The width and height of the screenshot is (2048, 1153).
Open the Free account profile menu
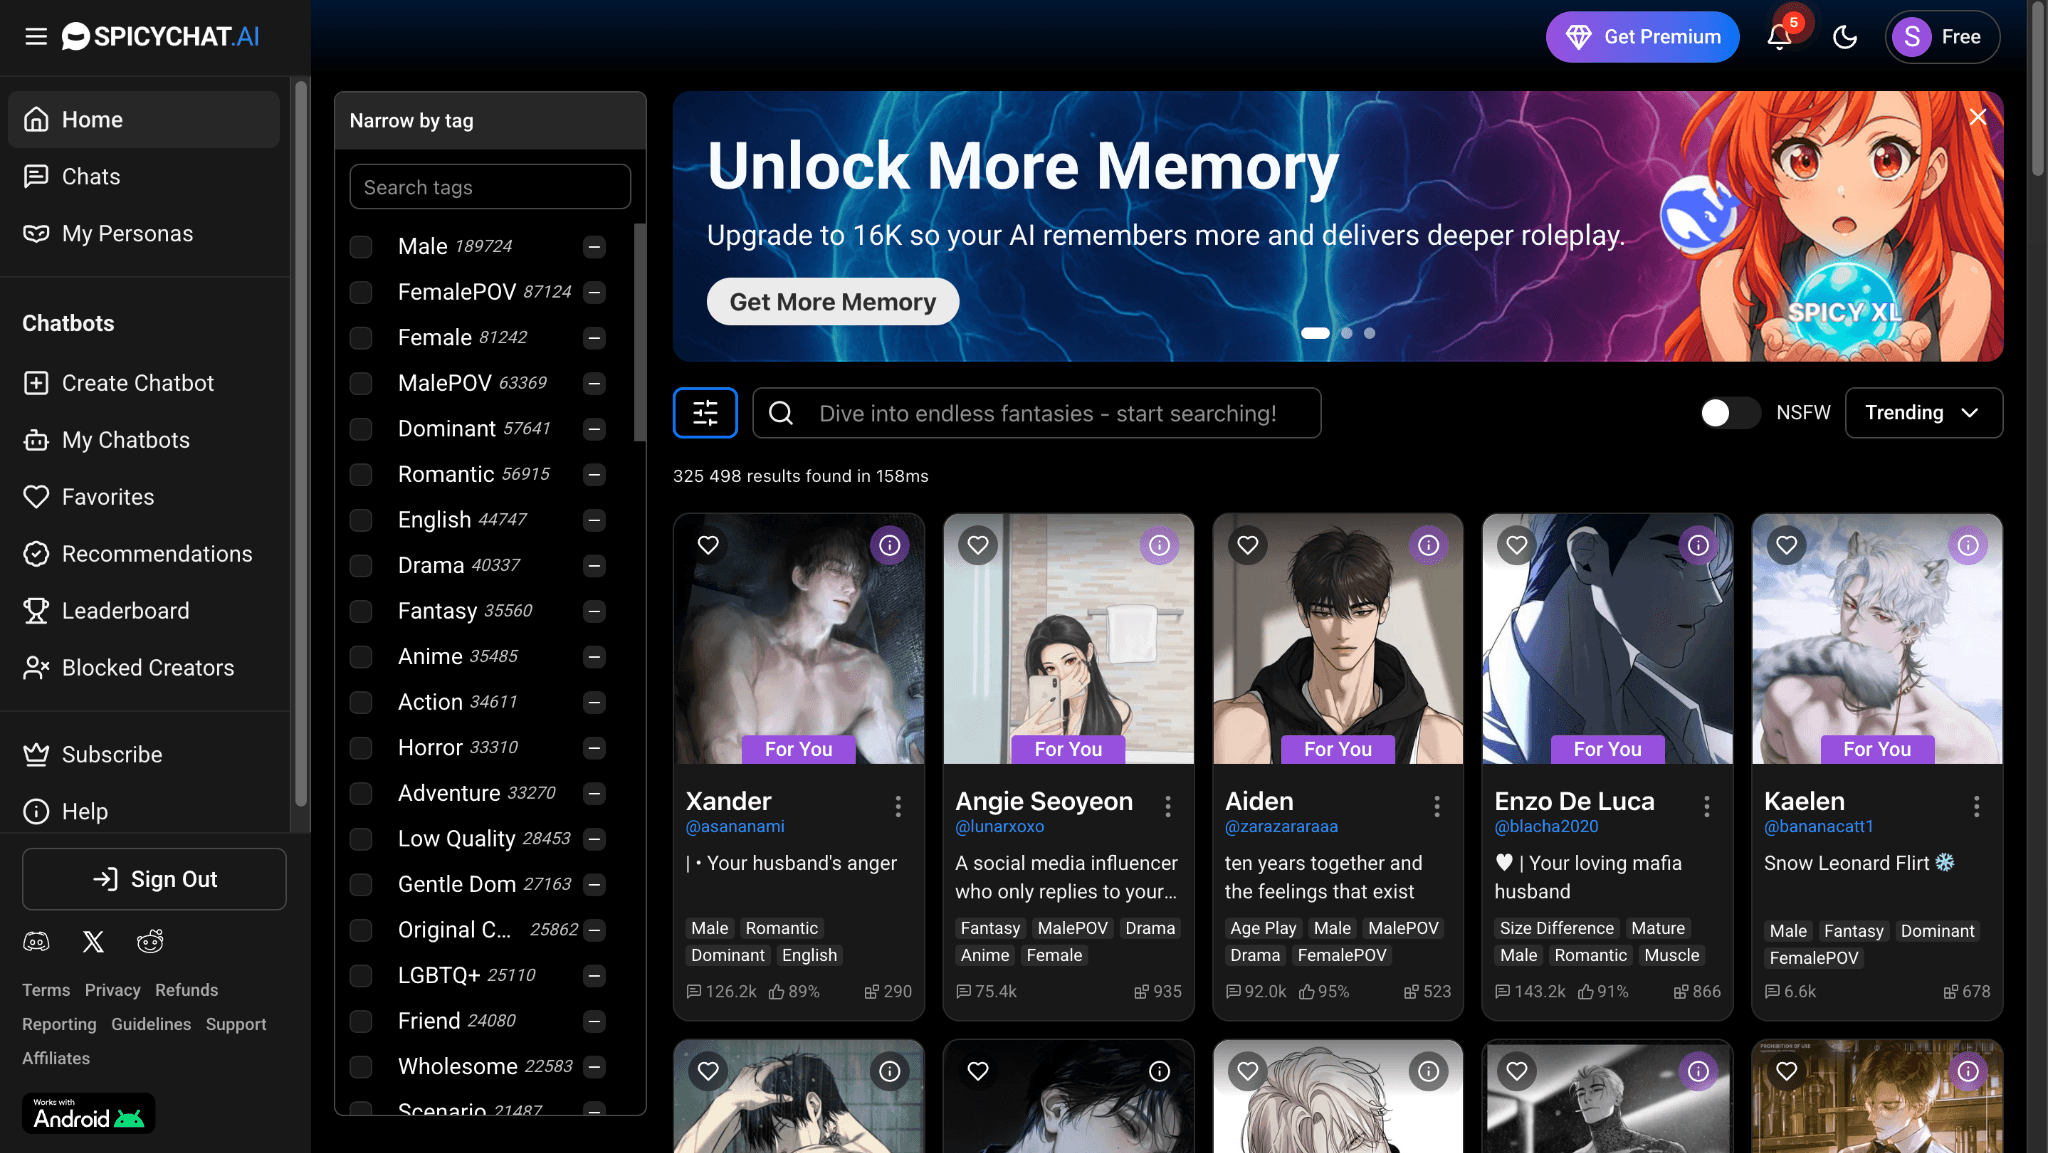(x=1941, y=37)
